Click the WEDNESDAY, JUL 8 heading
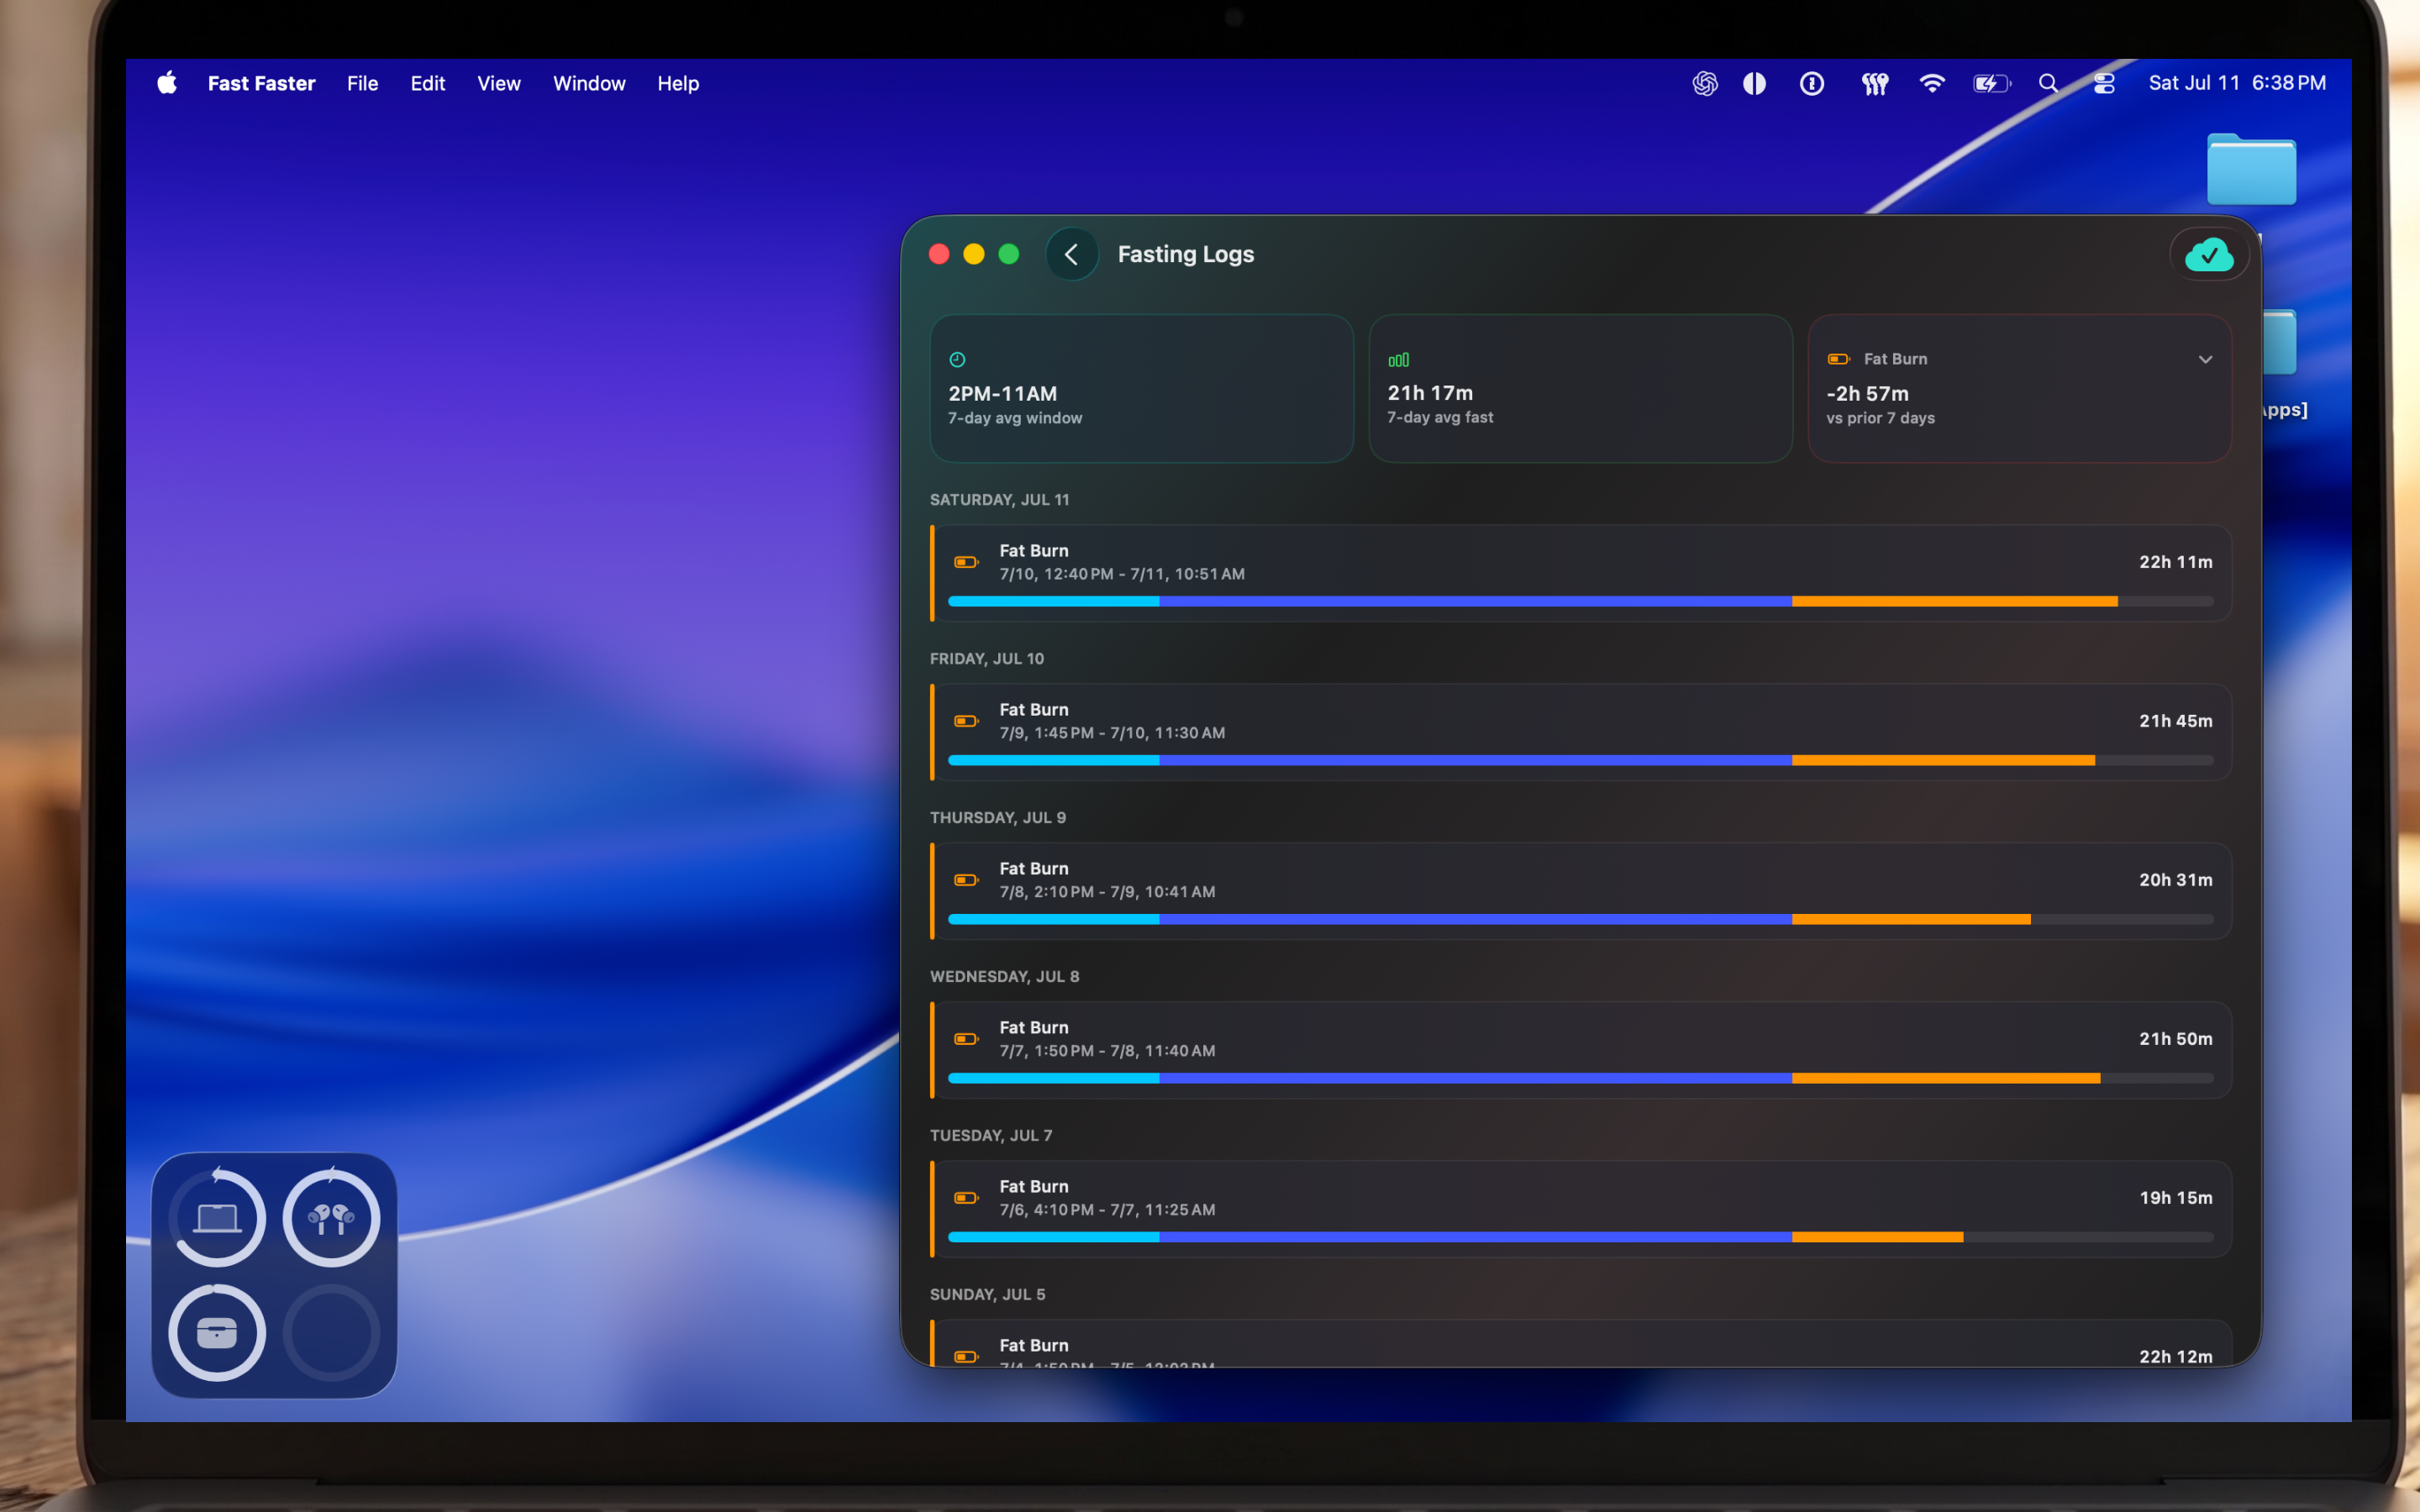 point(1004,976)
